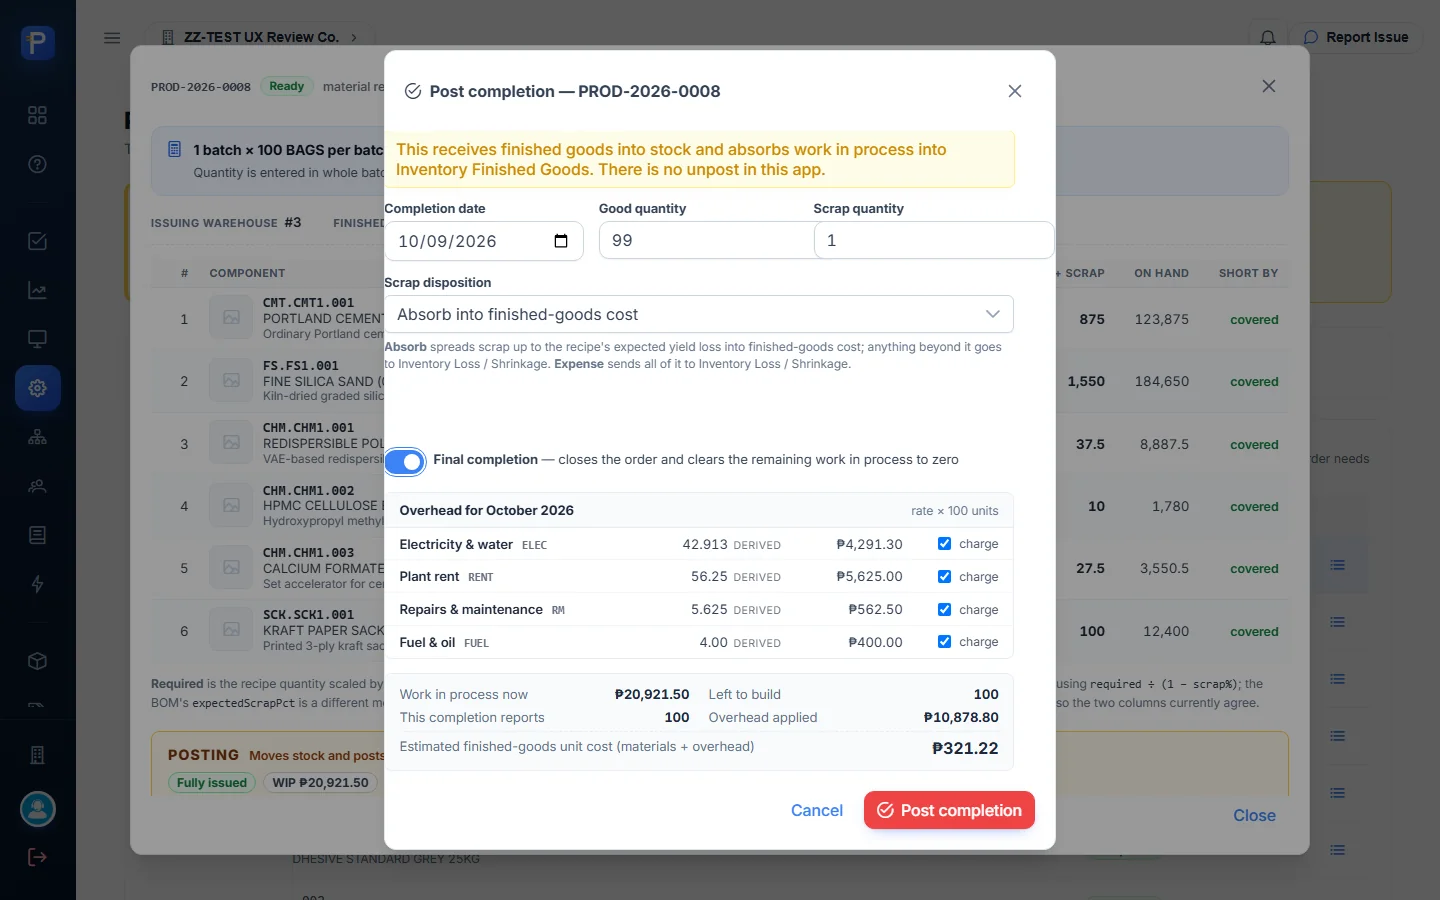
Task: Open the building icon in sidebar
Action: [37, 755]
